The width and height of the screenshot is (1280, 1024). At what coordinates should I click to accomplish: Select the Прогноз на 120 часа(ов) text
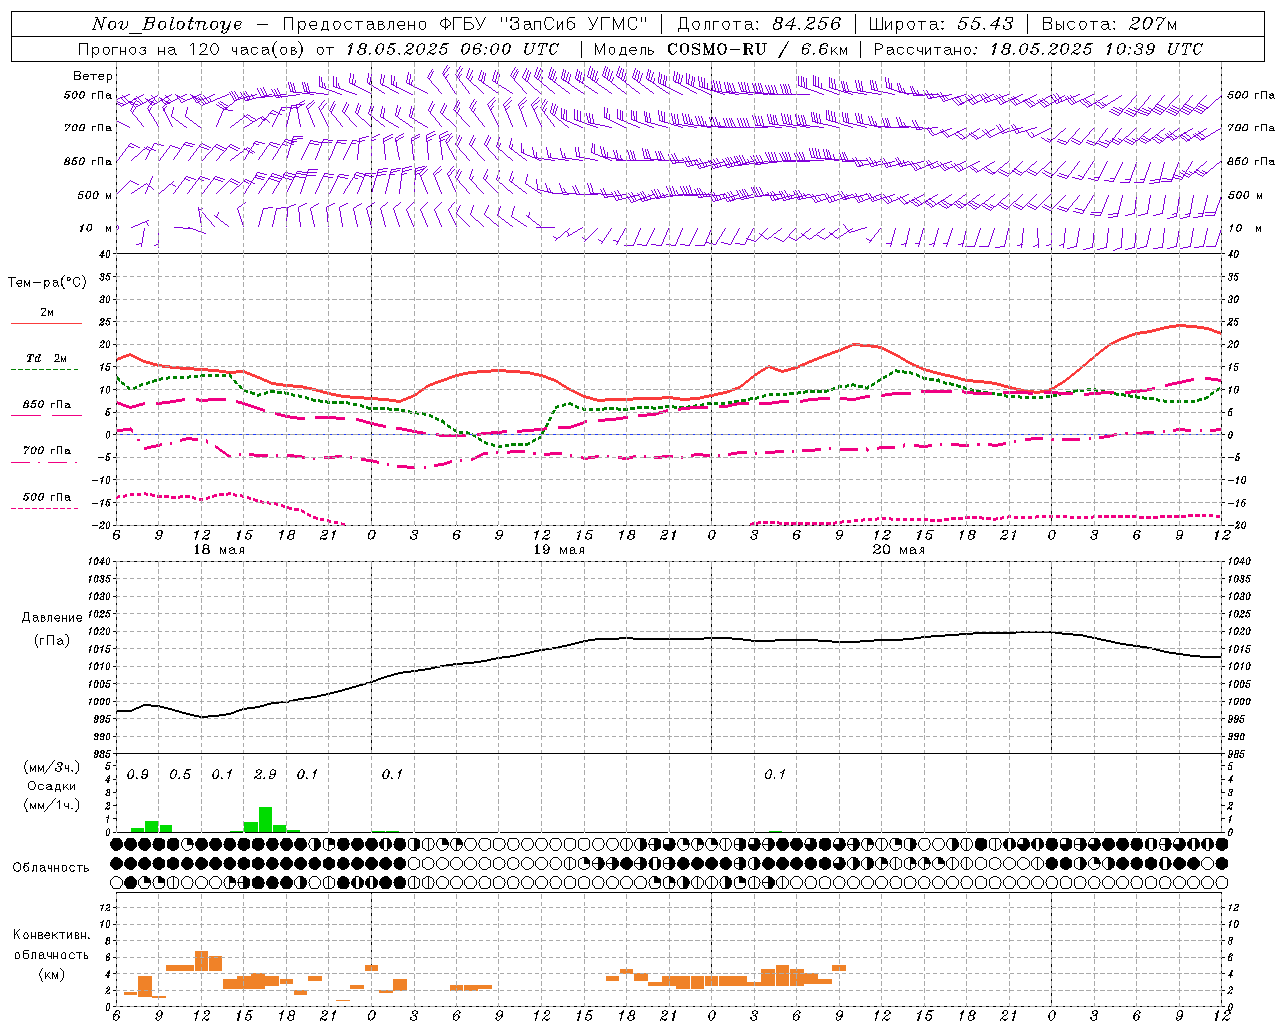pos(192,49)
